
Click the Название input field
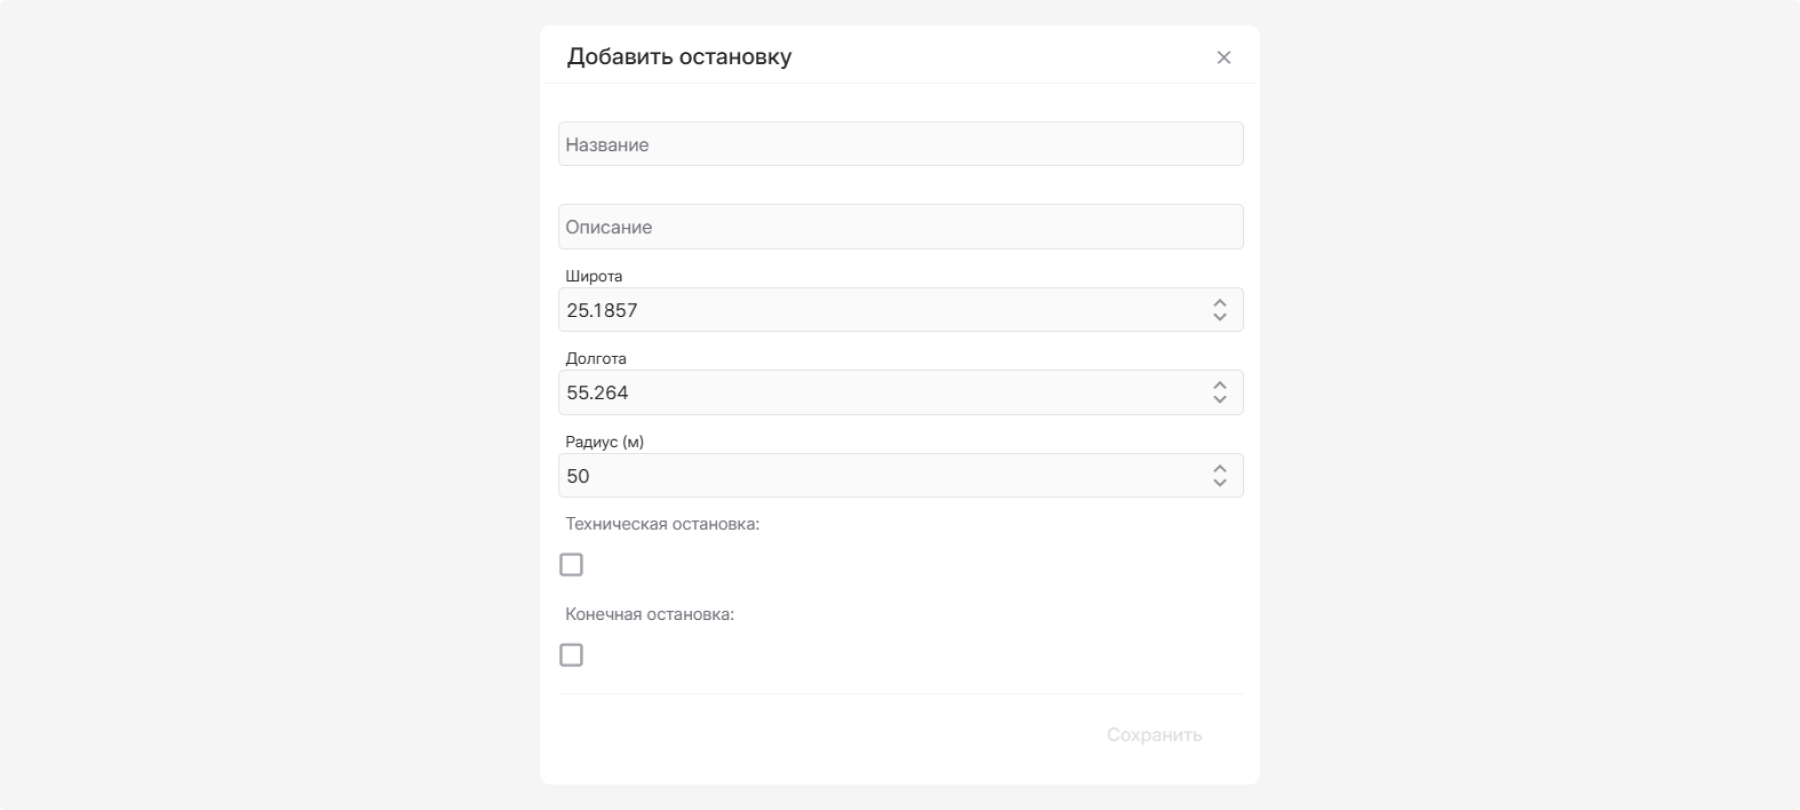pyautogui.click(x=900, y=145)
